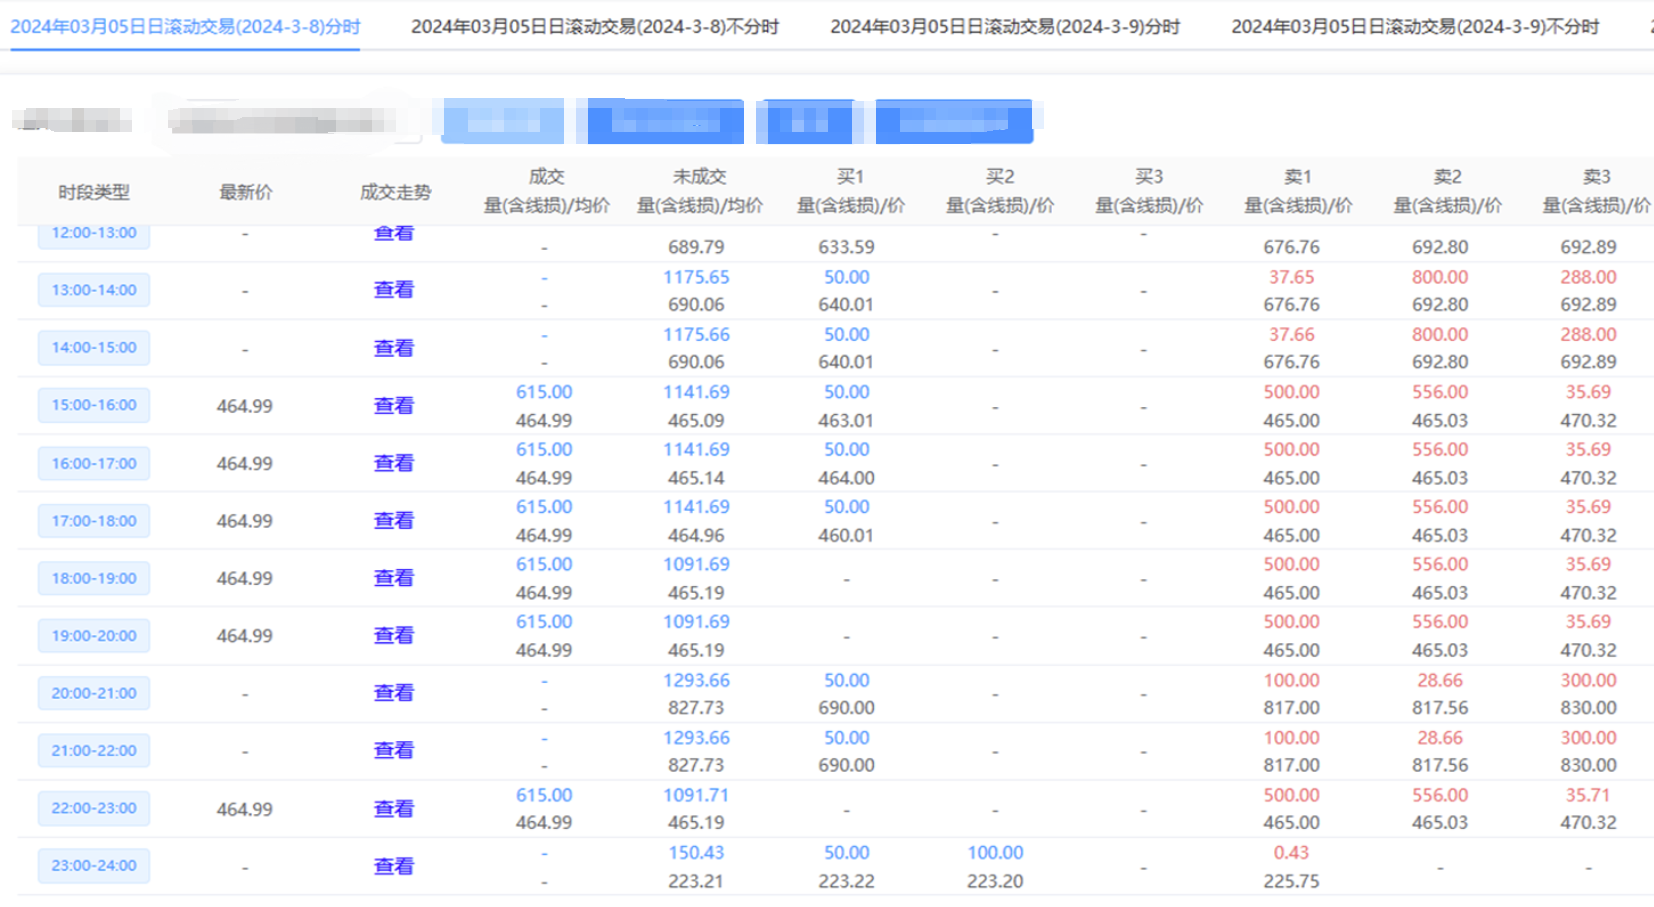View 成交走势 for the 16:00-17:00 row
Screen dimensions: 1654x907
click(x=393, y=463)
